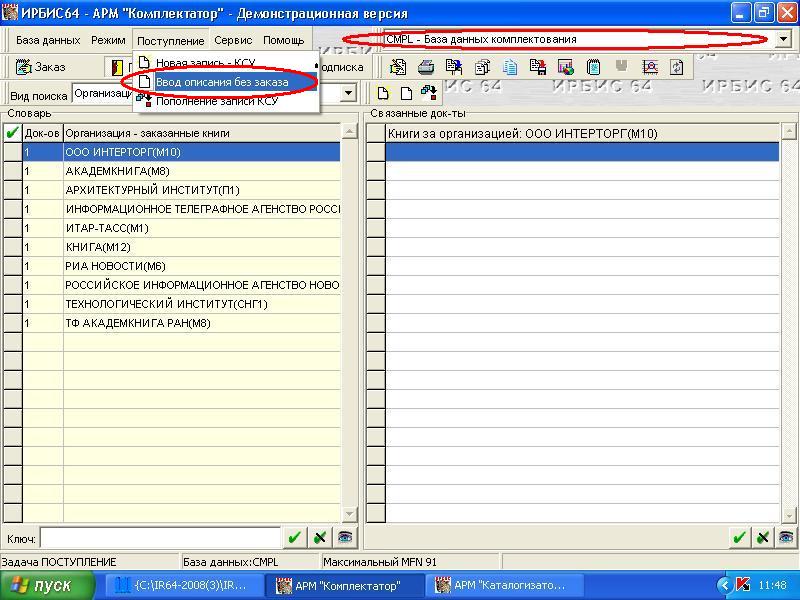The height and width of the screenshot is (600, 800).
Task: Open the Сервис menu
Action: tap(233, 41)
